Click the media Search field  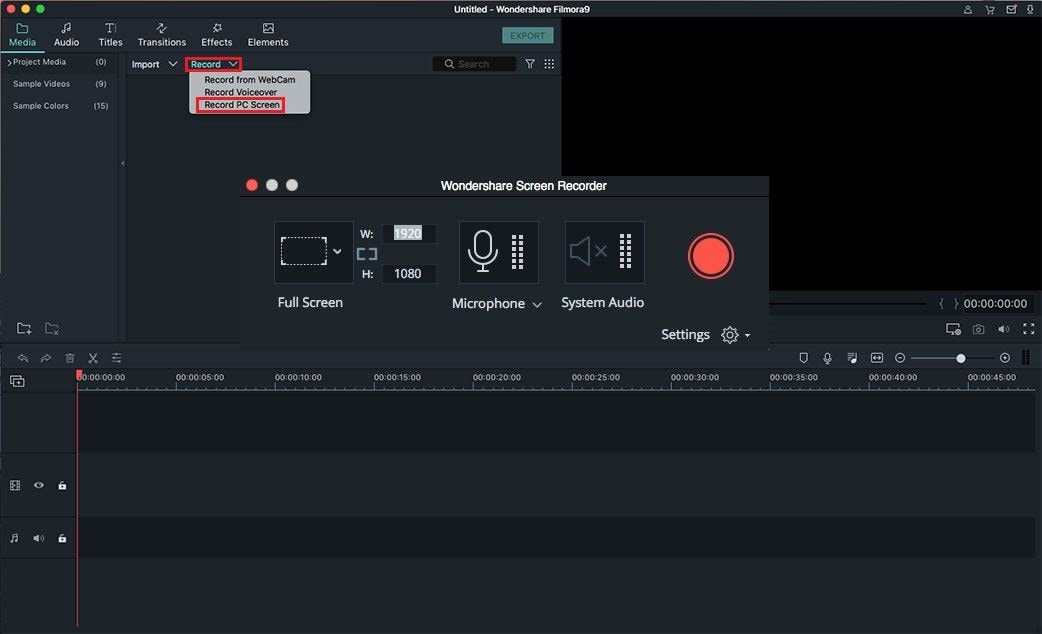[474, 64]
